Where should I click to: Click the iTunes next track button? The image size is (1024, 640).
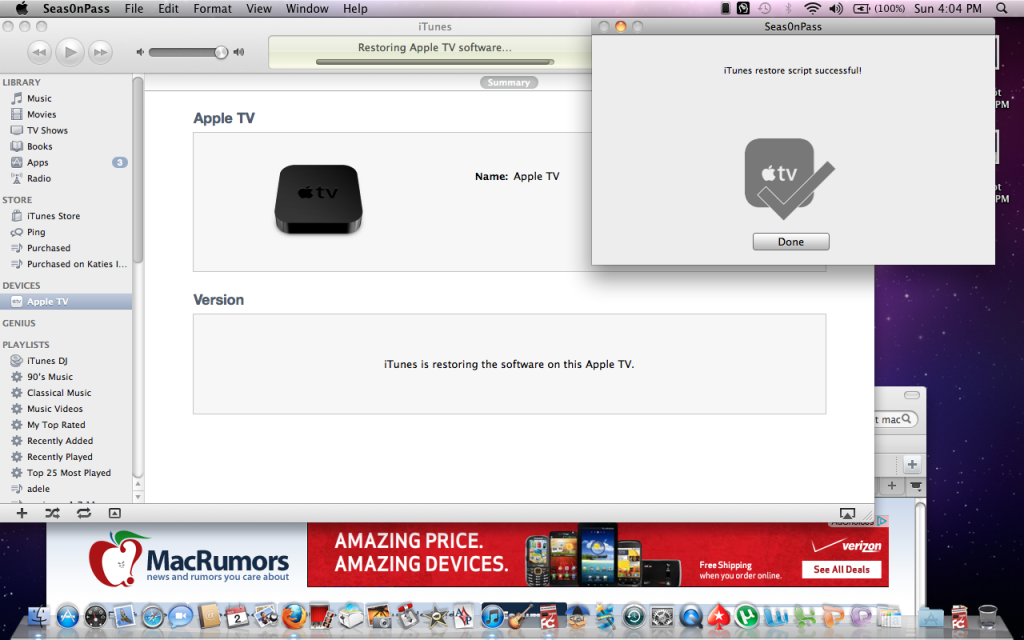click(x=100, y=52)
